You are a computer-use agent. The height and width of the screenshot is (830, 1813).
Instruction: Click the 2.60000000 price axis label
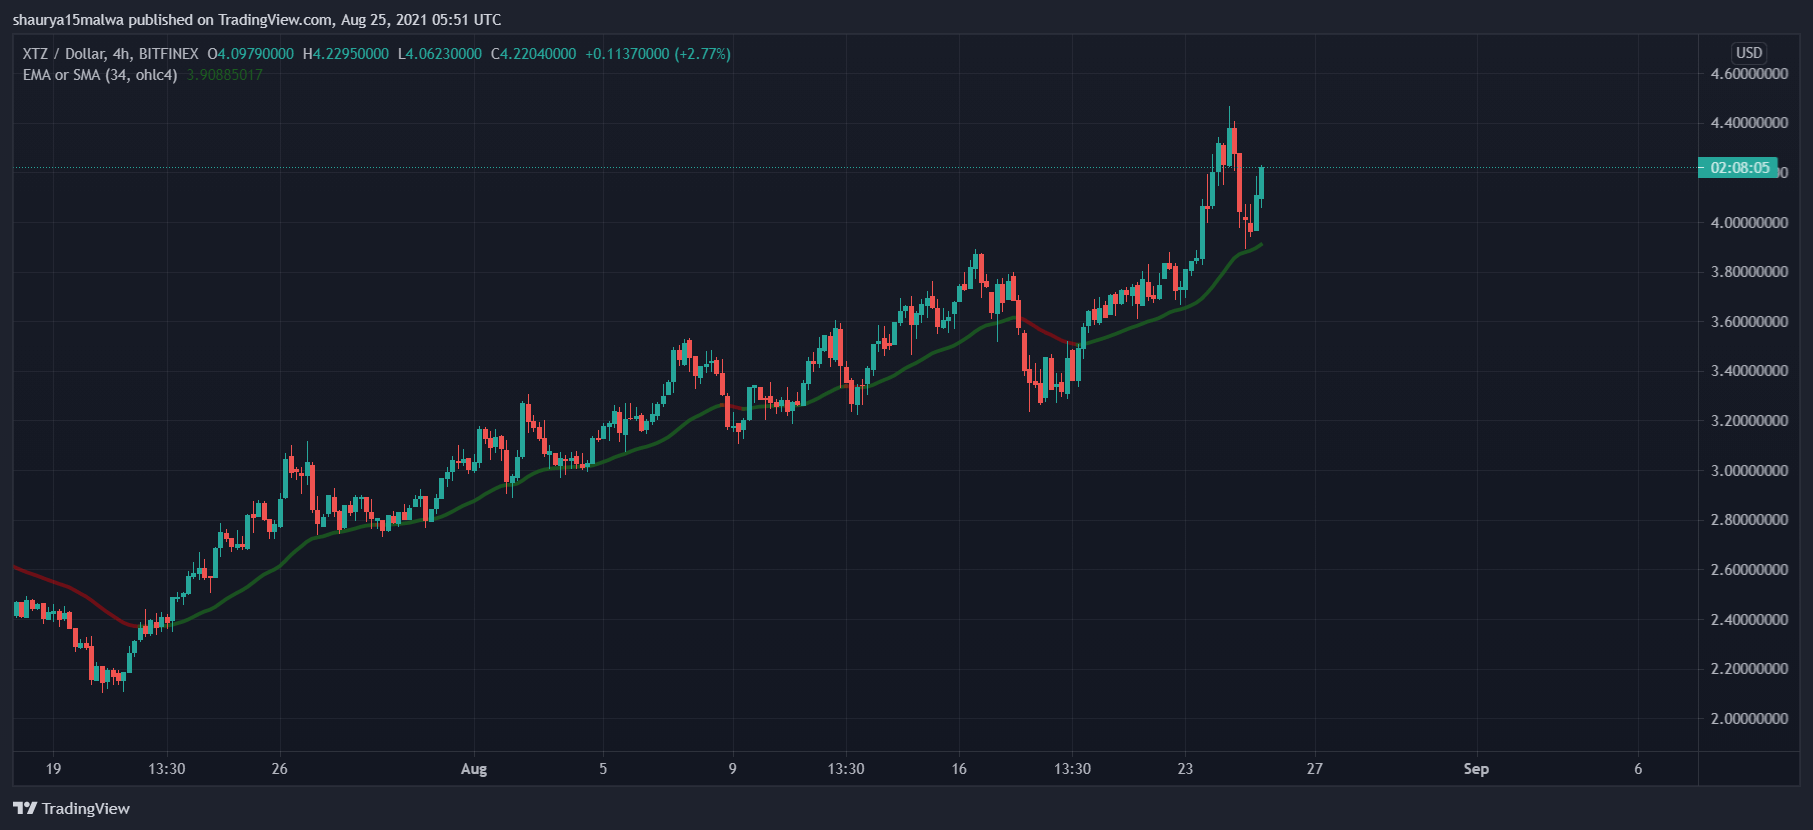[1749, 570]
